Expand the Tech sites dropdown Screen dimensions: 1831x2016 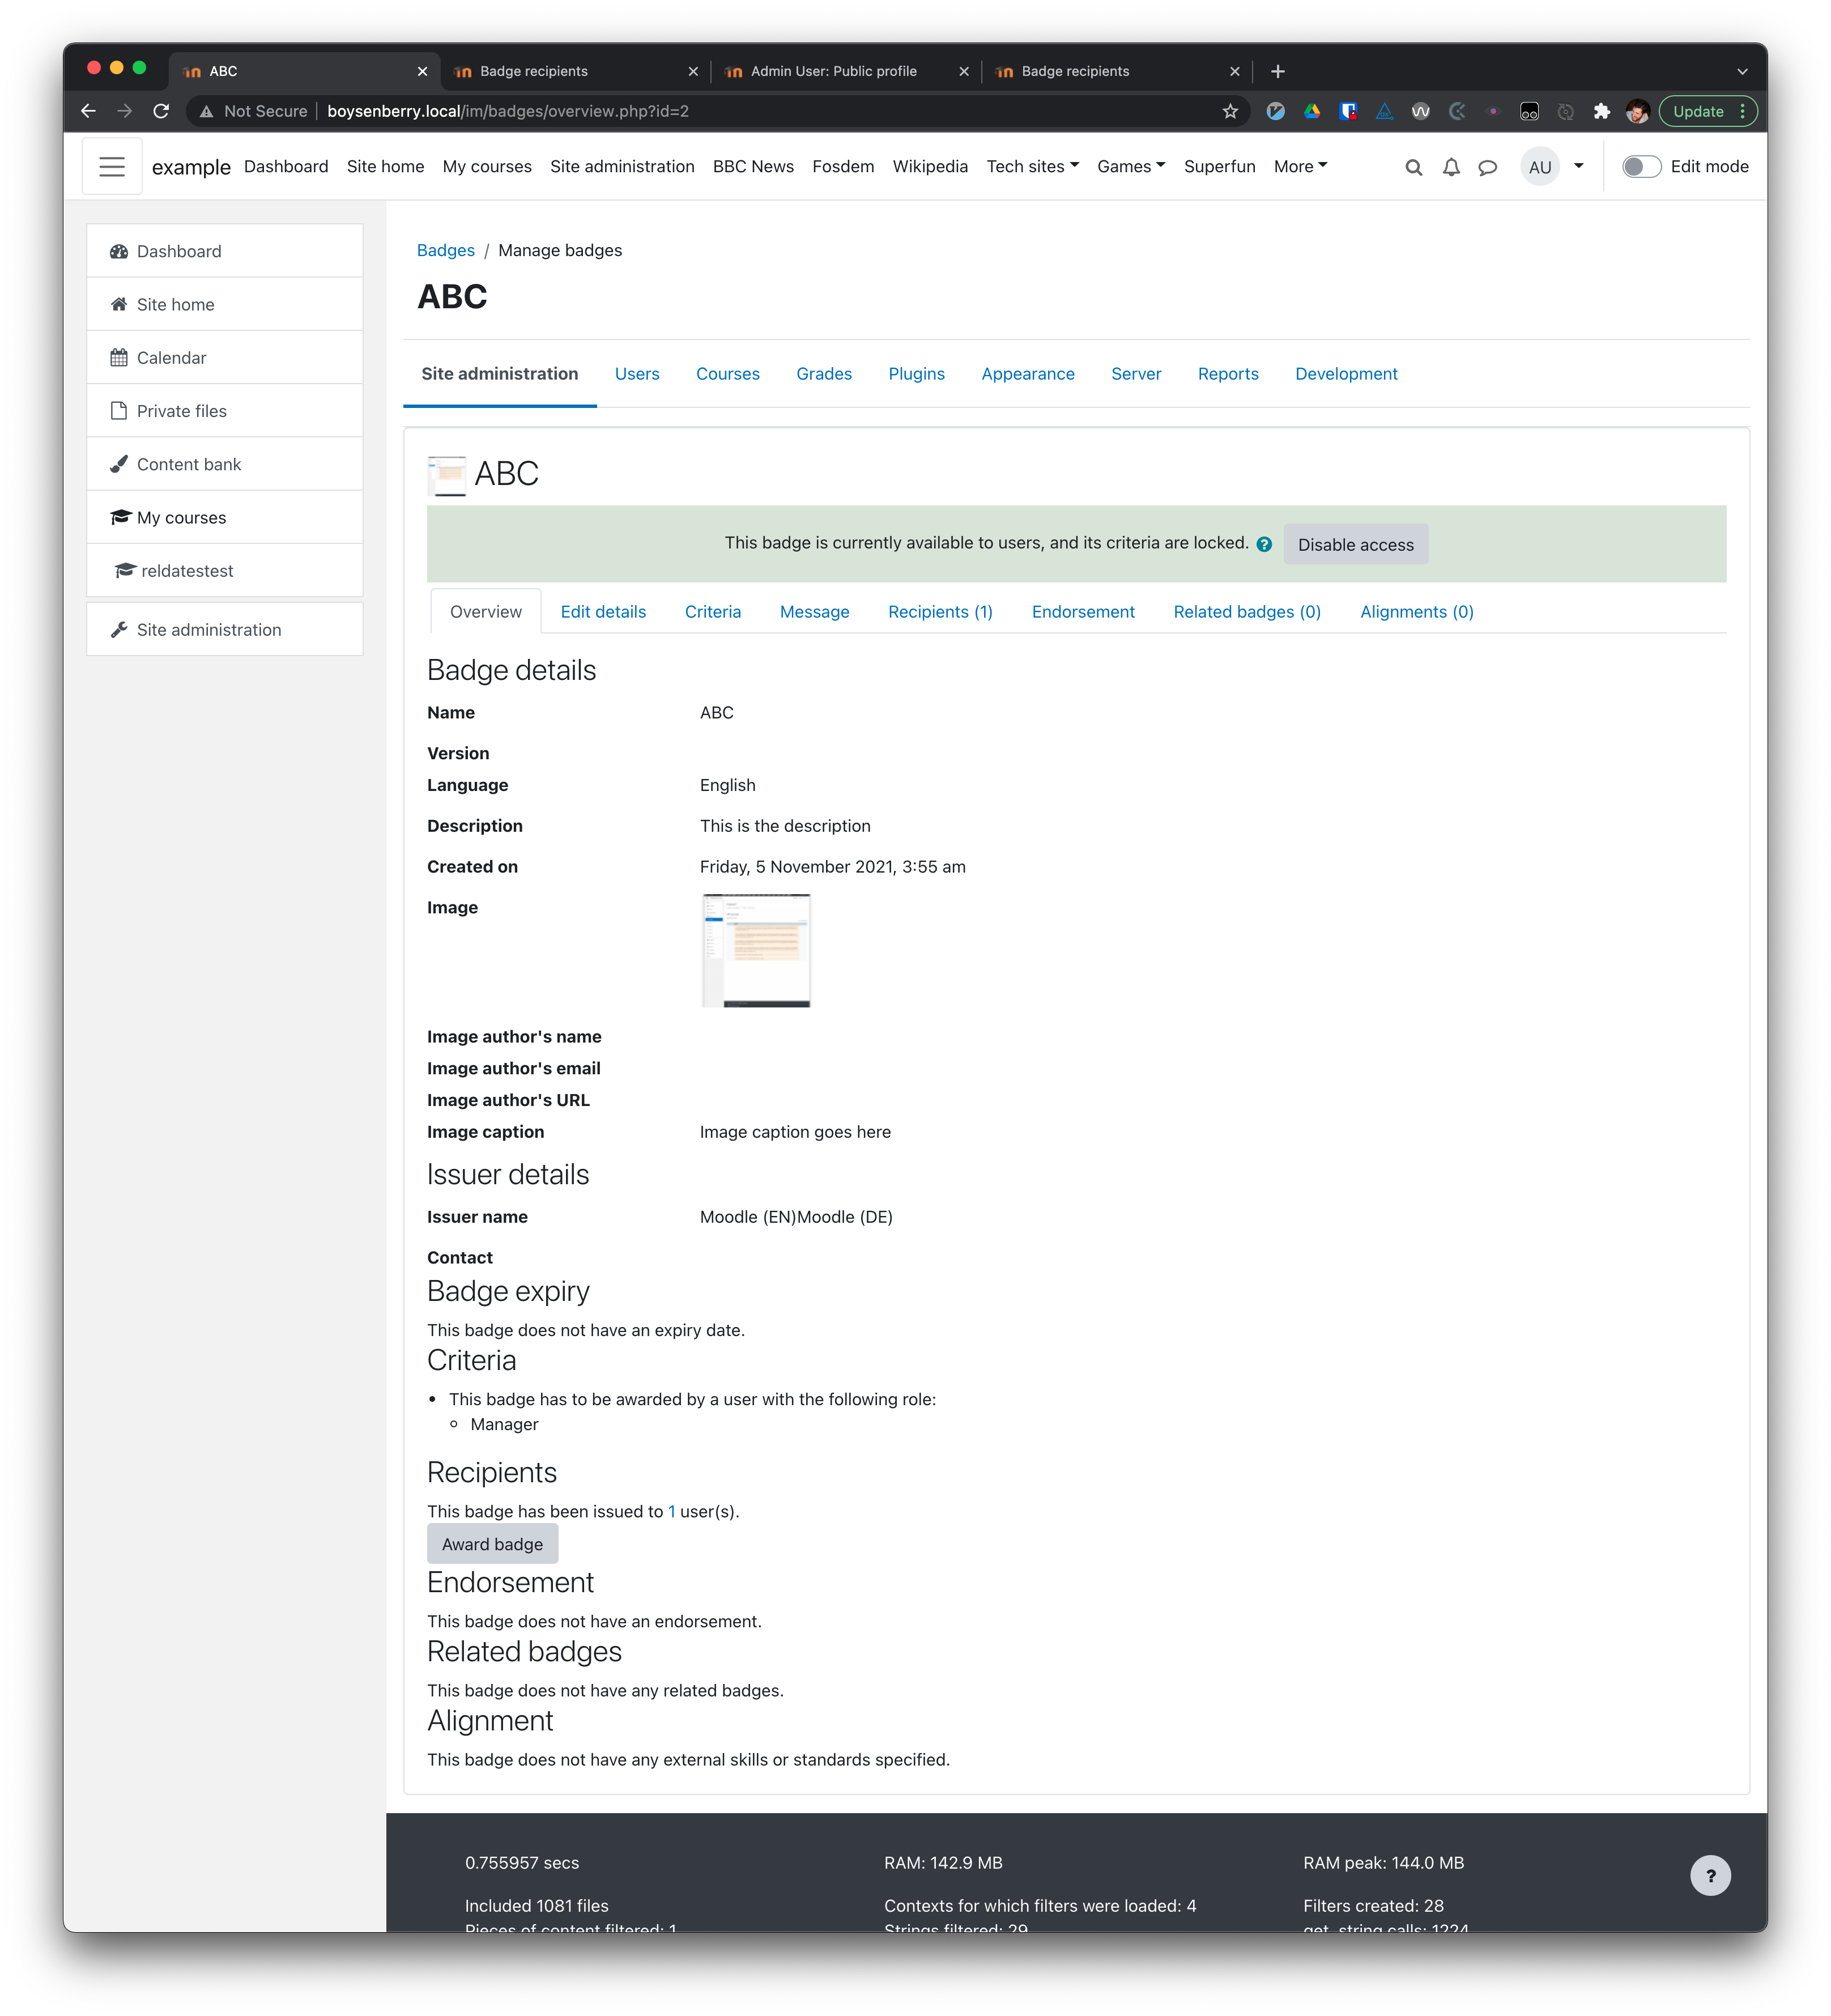point(1032,166)
